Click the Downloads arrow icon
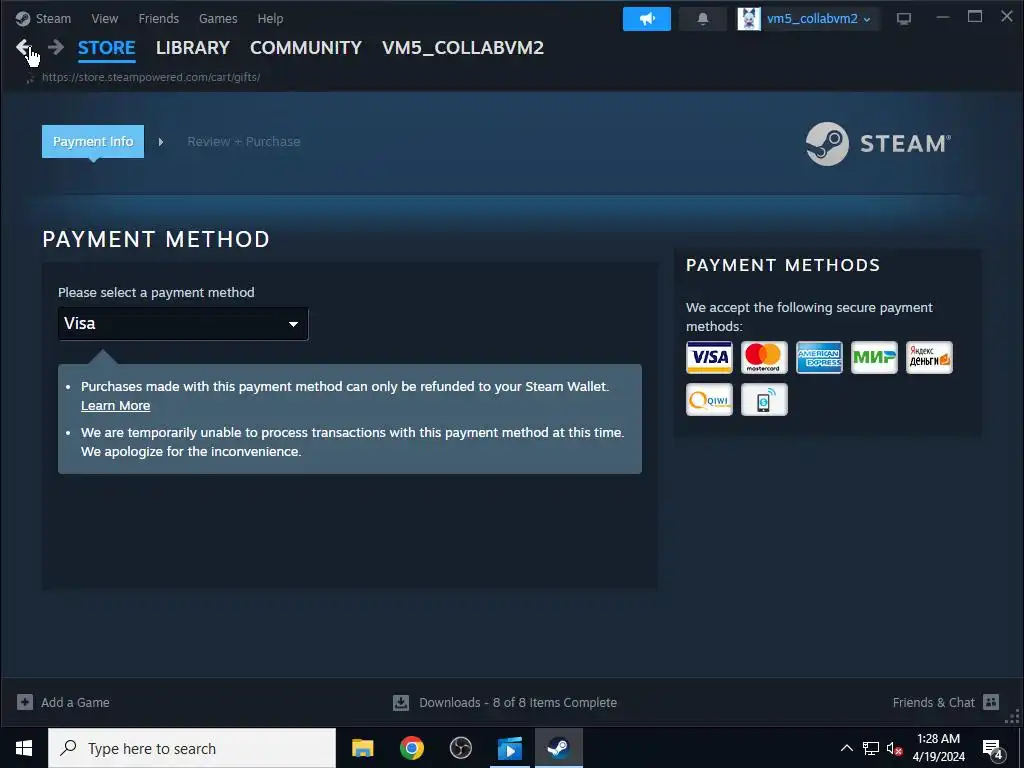Viewport: 1024px width, 768px height. pyautogui.click(x=401, y=703)
